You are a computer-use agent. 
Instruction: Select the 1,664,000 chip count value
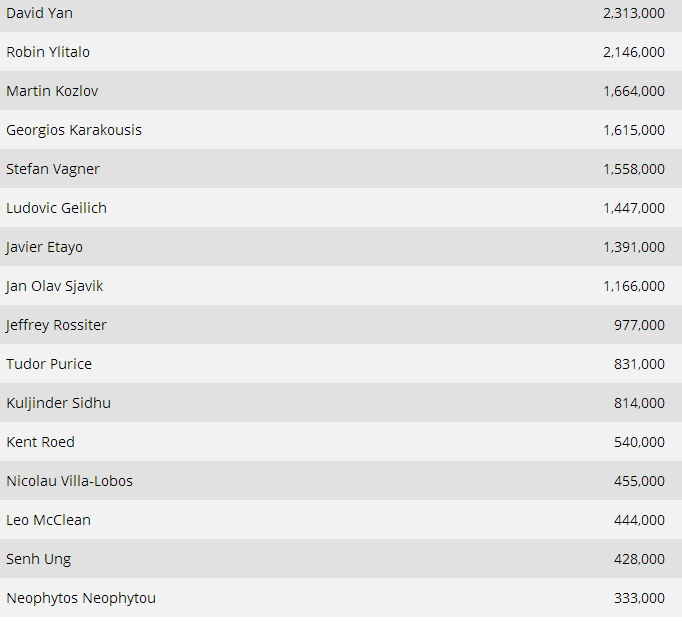(x=633, y=91)
